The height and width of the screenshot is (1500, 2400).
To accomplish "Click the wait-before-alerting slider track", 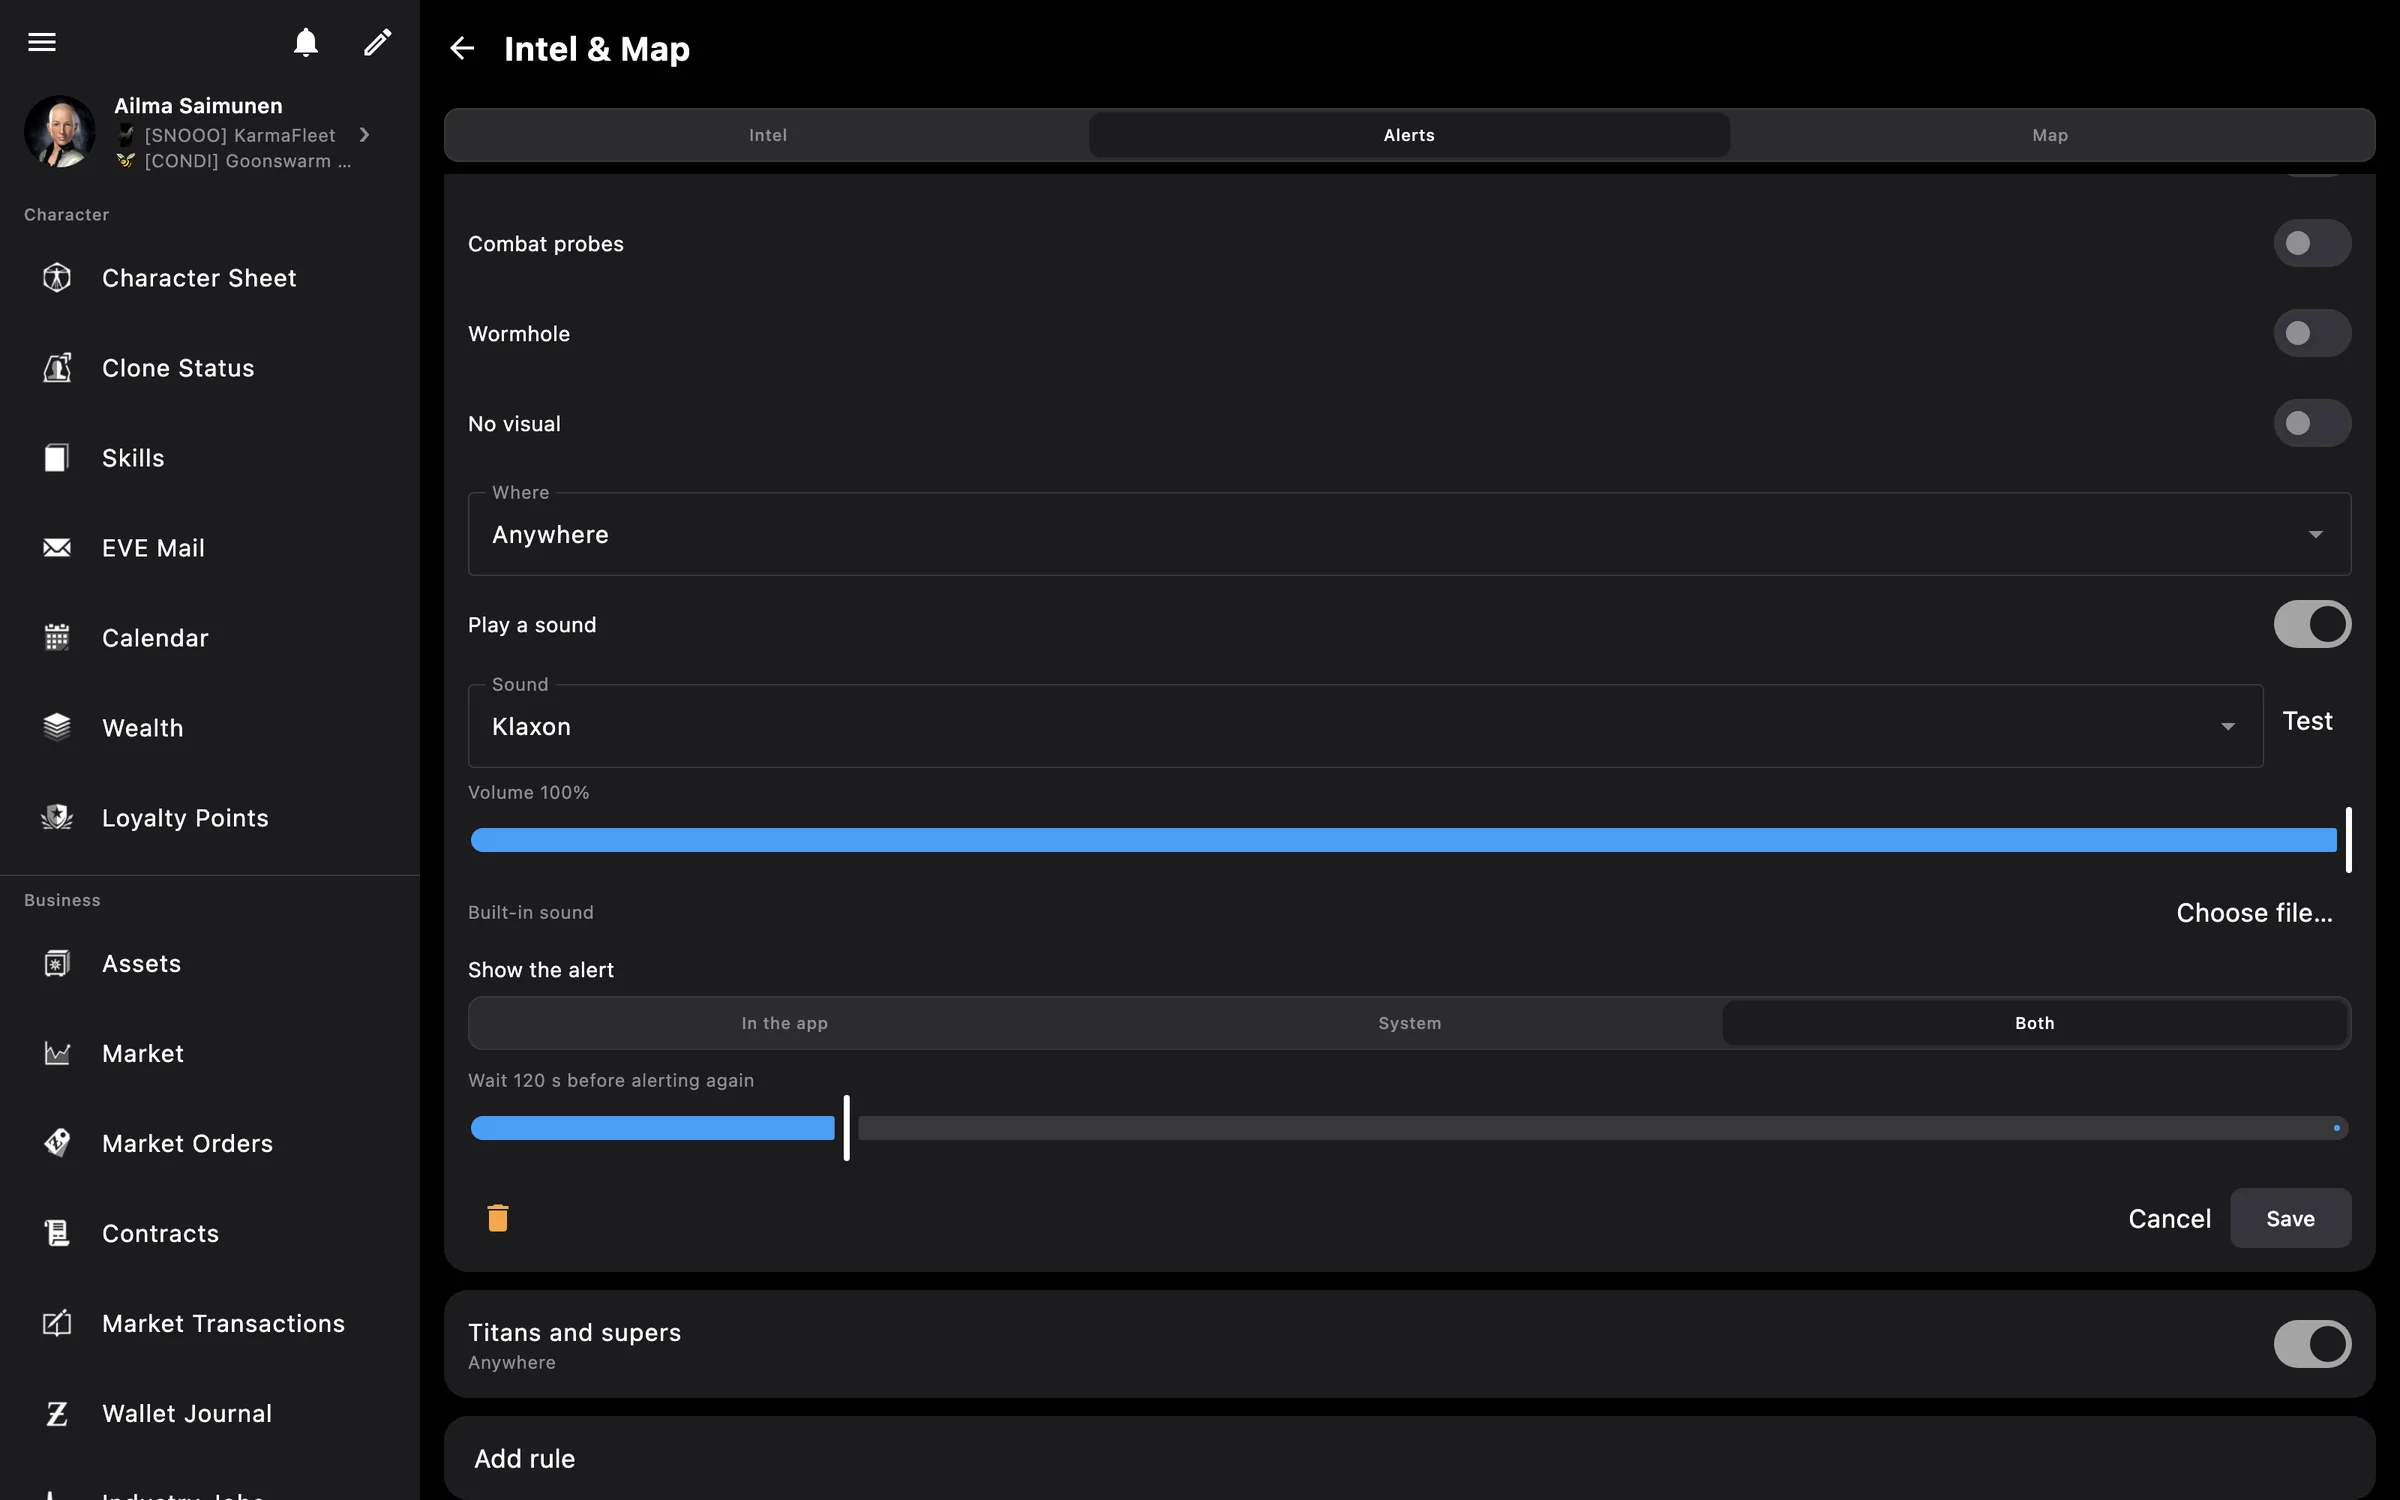I will 1409,1128.
